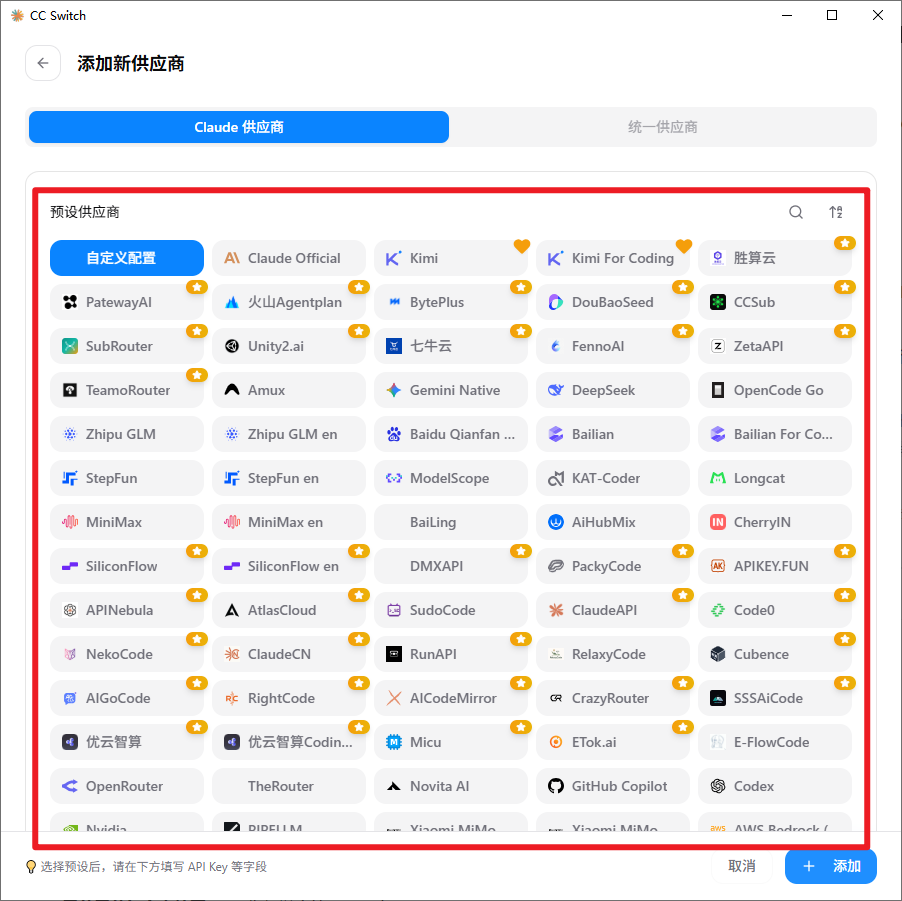Pick the ETok.ai preset
Image resolution: width=902 pixels, height=901 pixels.
tap(613, 742)
